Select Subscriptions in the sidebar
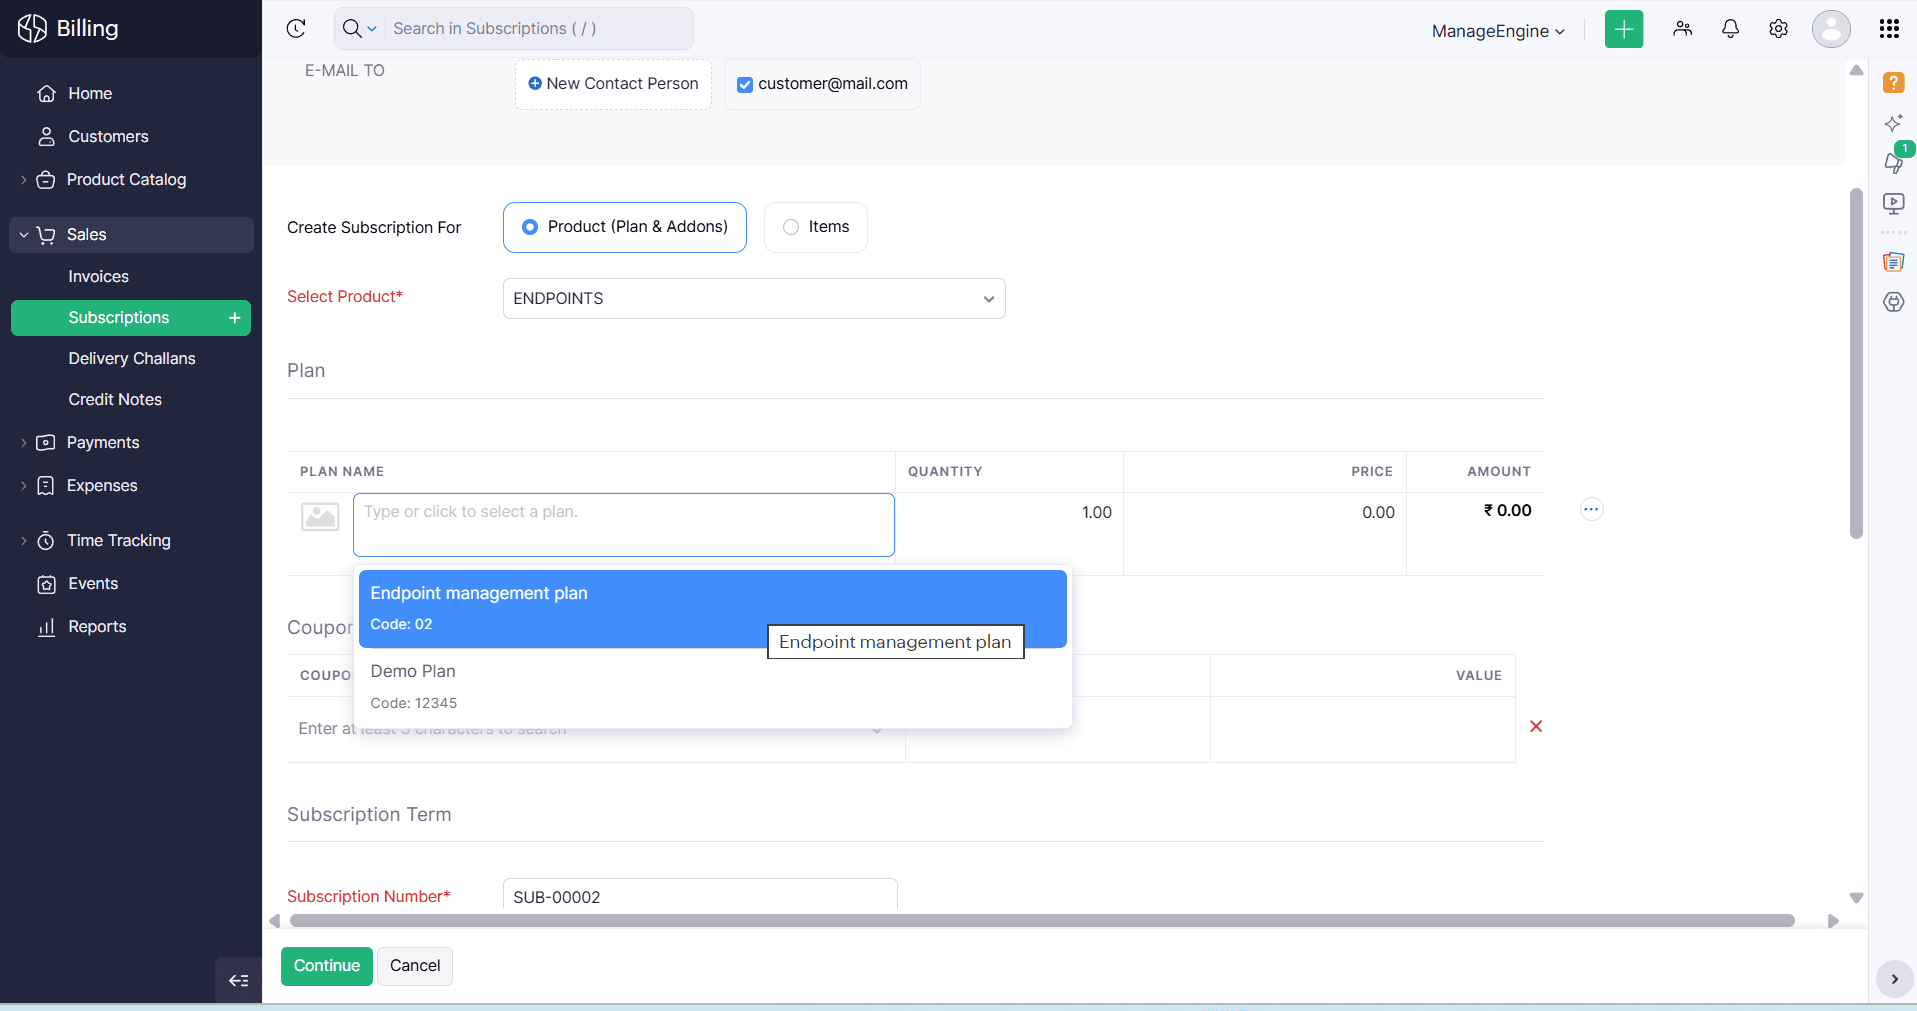The height and width of the screenshot is (1011, 1917). coord(118,318)
